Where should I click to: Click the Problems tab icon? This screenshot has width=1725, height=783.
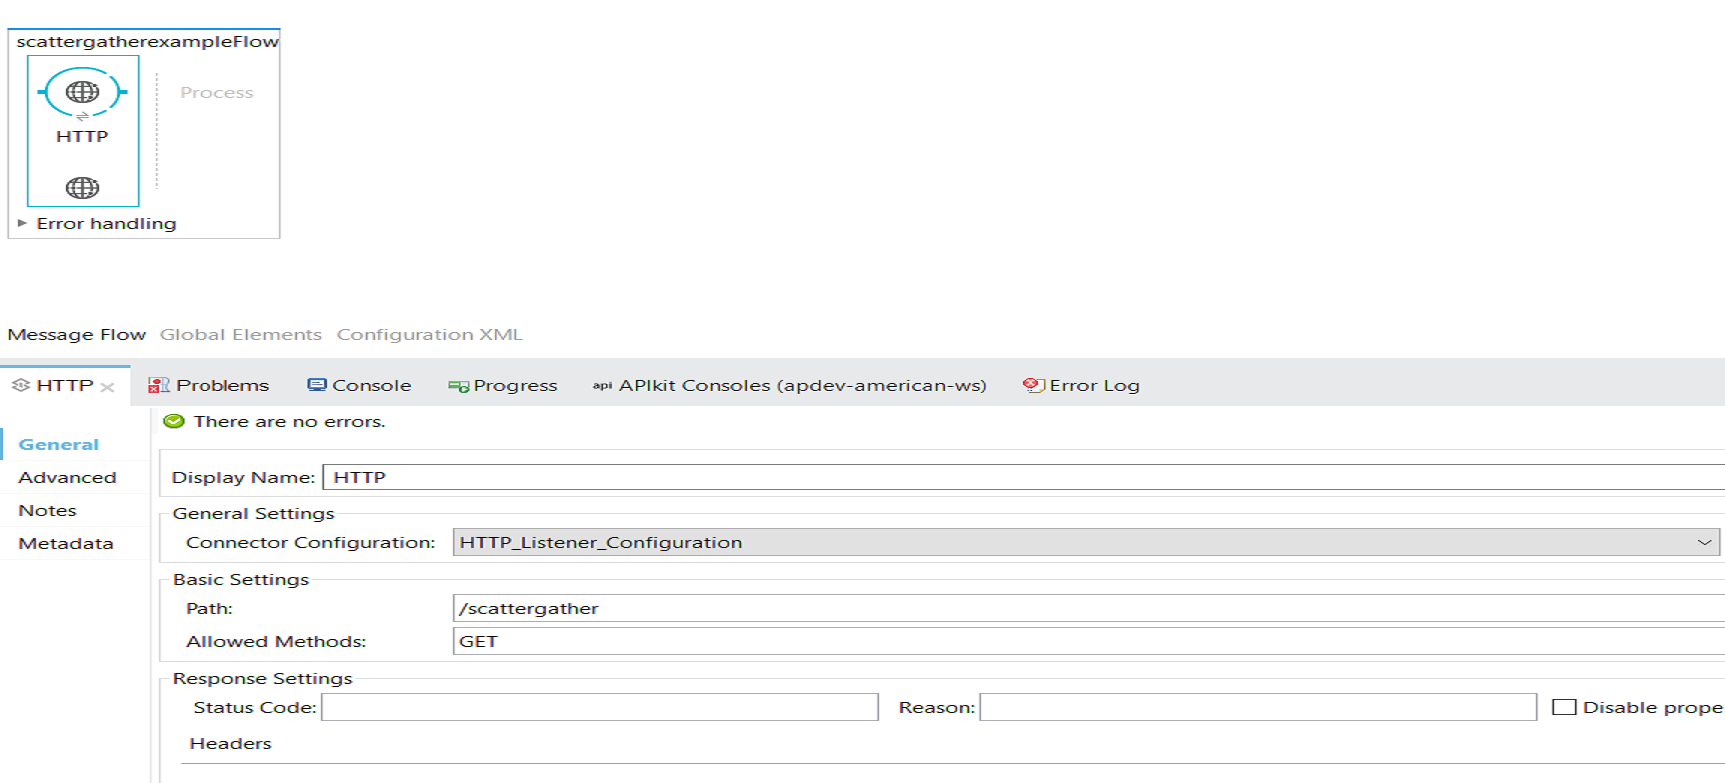(x=158, y=386)
